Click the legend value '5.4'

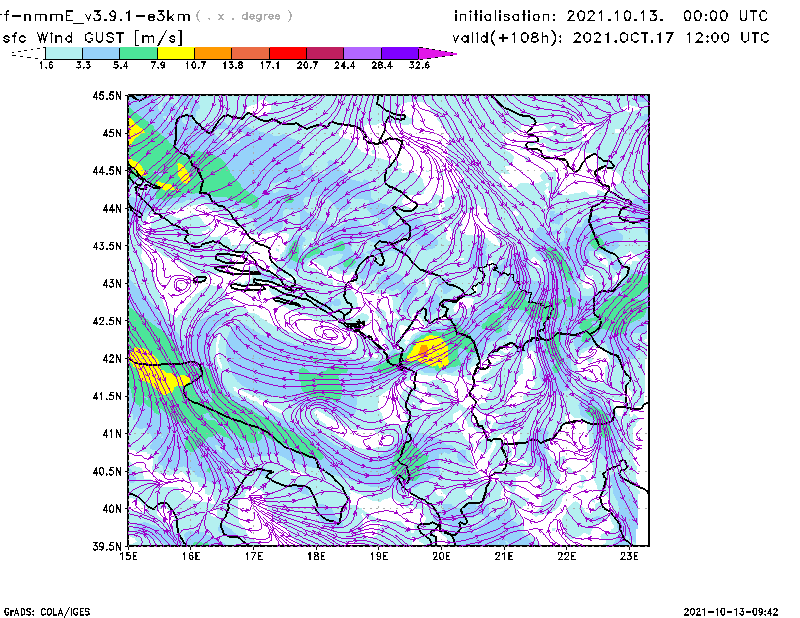click(120, 65)
